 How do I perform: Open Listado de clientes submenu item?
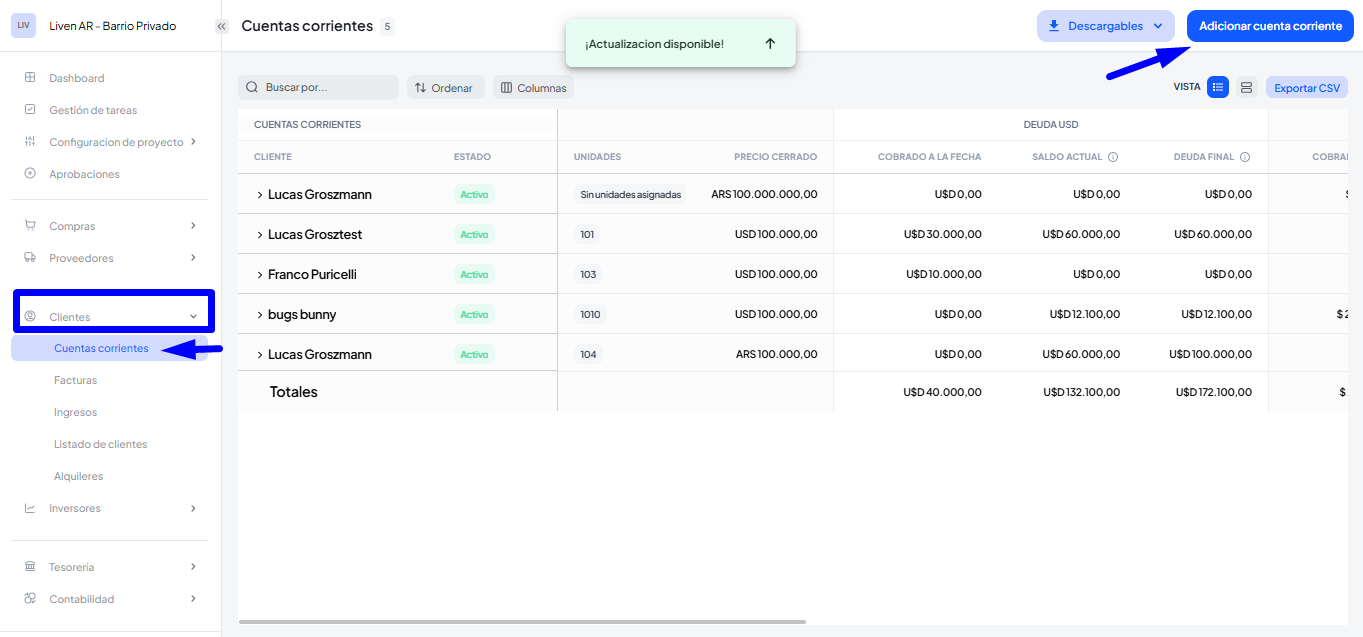(100, 444)
